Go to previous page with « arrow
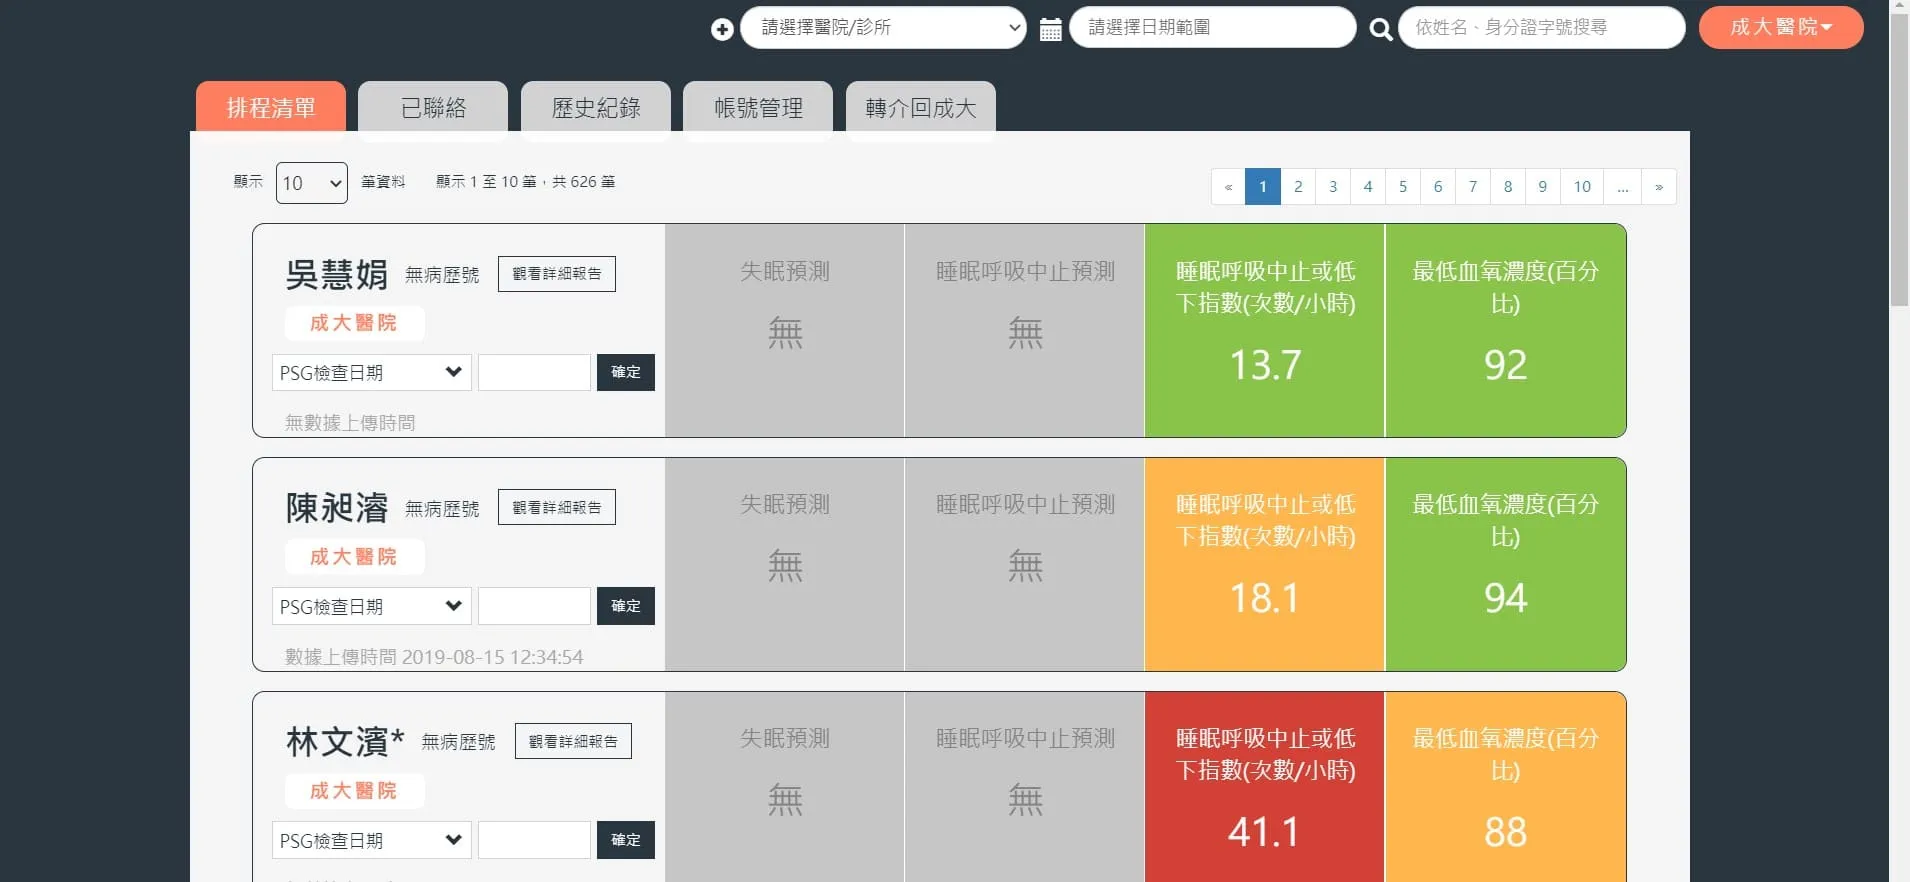This screenshot has width=1910, height=882. (1228, 187)
